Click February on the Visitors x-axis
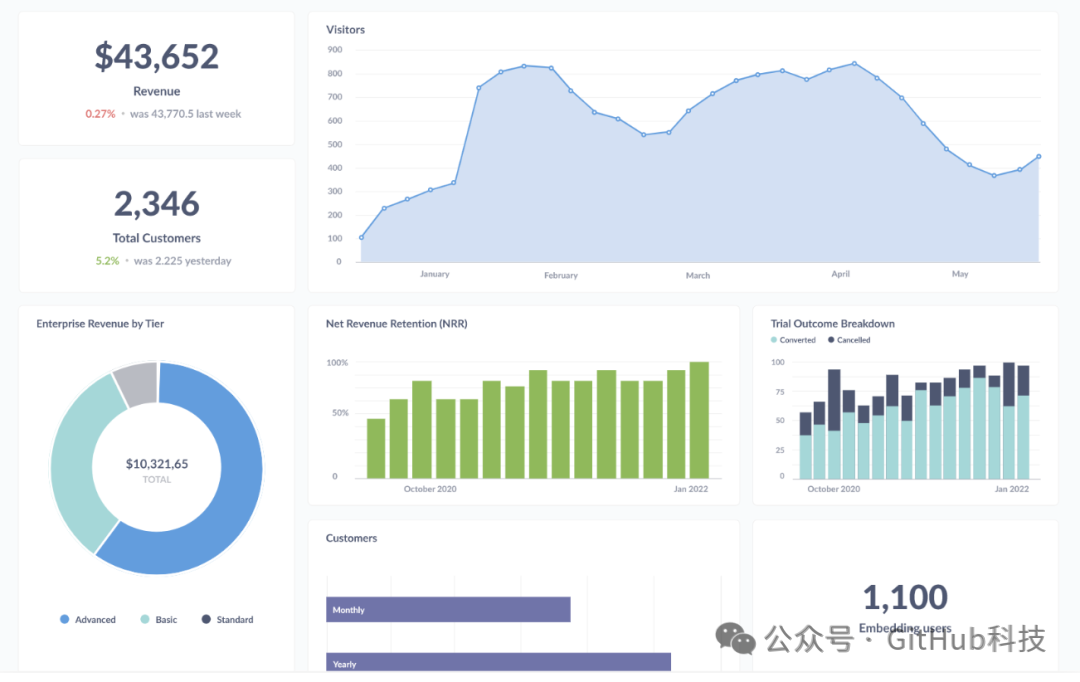 tap(561, 275)
